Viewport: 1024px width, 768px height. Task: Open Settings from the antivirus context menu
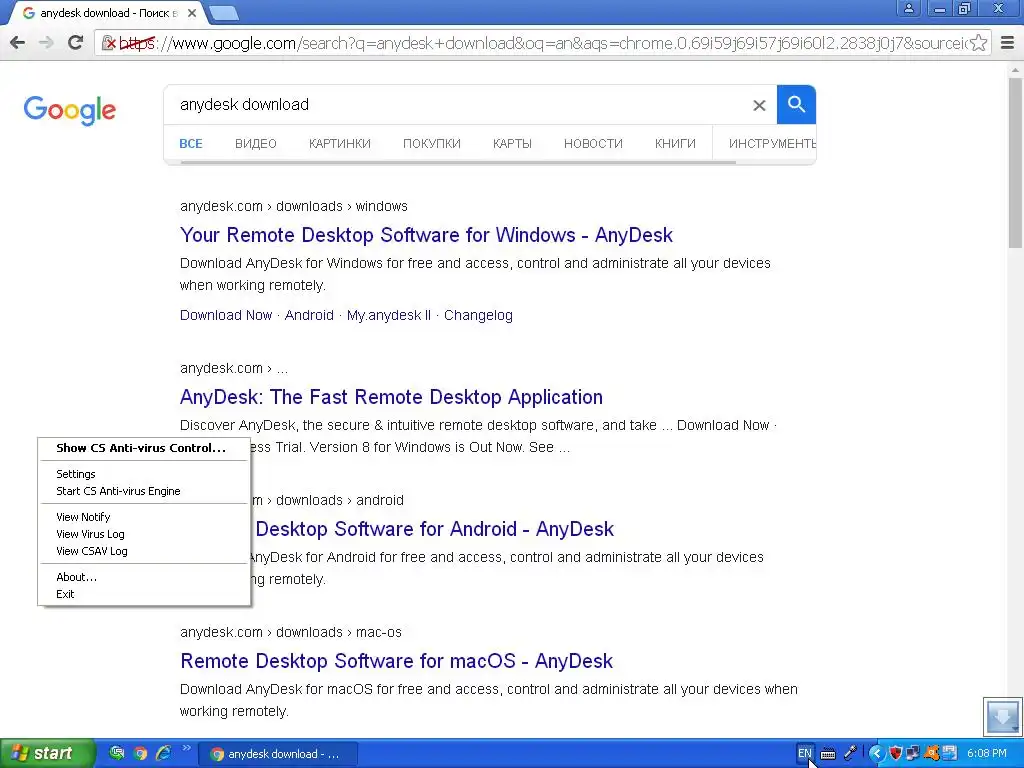tap(144, 474)
